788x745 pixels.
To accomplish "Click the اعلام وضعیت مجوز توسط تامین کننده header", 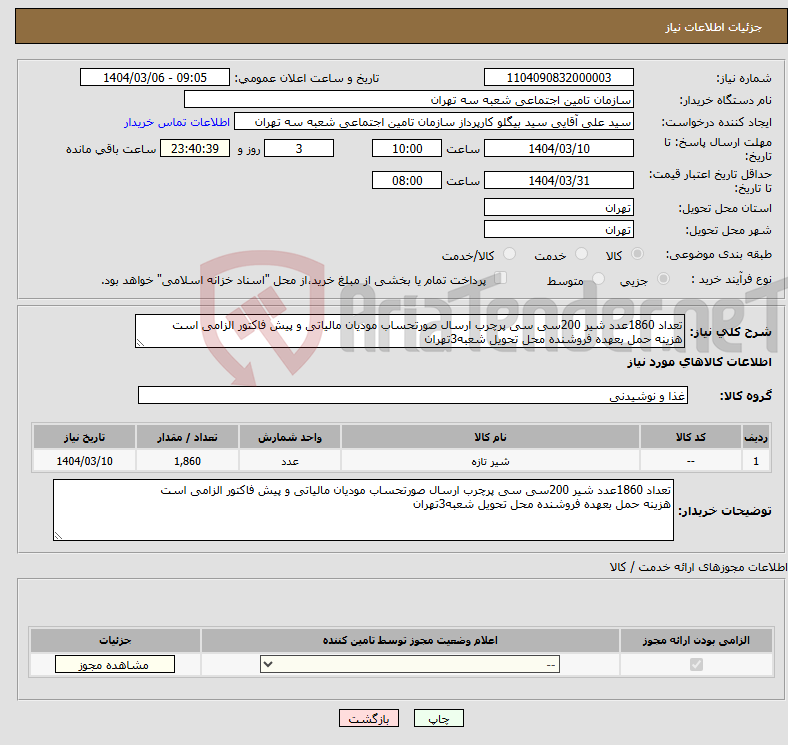I will [x=410, y=640].
